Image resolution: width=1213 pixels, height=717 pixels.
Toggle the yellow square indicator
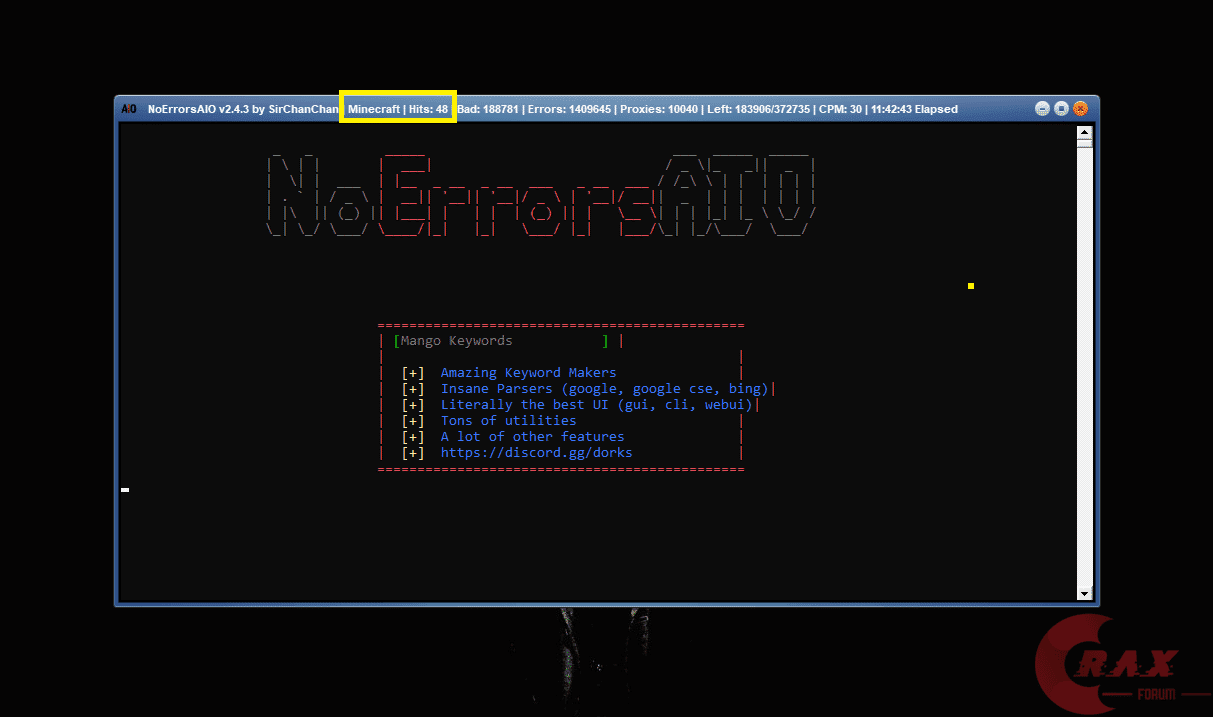970,286
